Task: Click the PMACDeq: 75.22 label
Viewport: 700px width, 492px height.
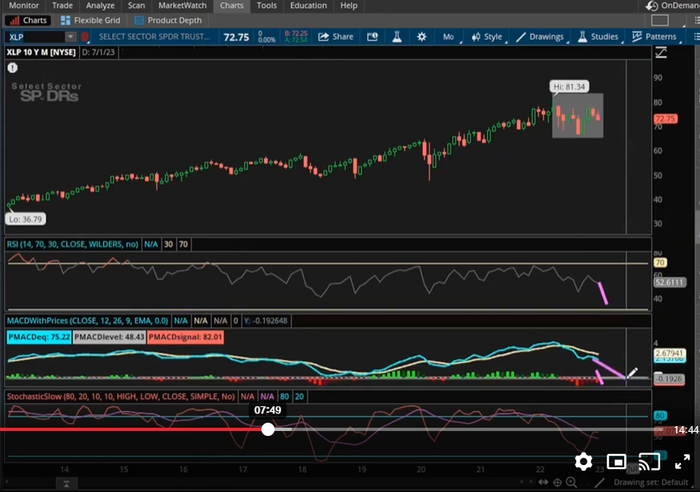Action: pyautogui.click(x=39, y=337)
